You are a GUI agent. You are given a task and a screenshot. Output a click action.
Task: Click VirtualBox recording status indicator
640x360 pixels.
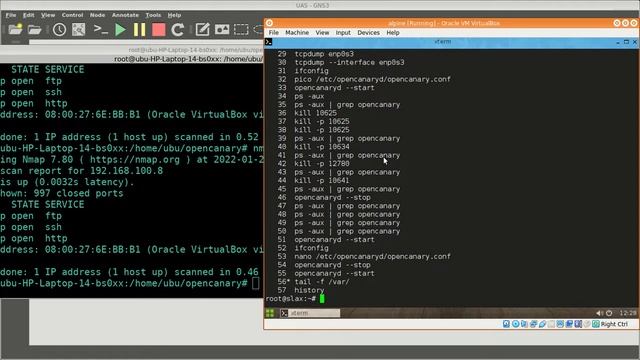[569, 324]
